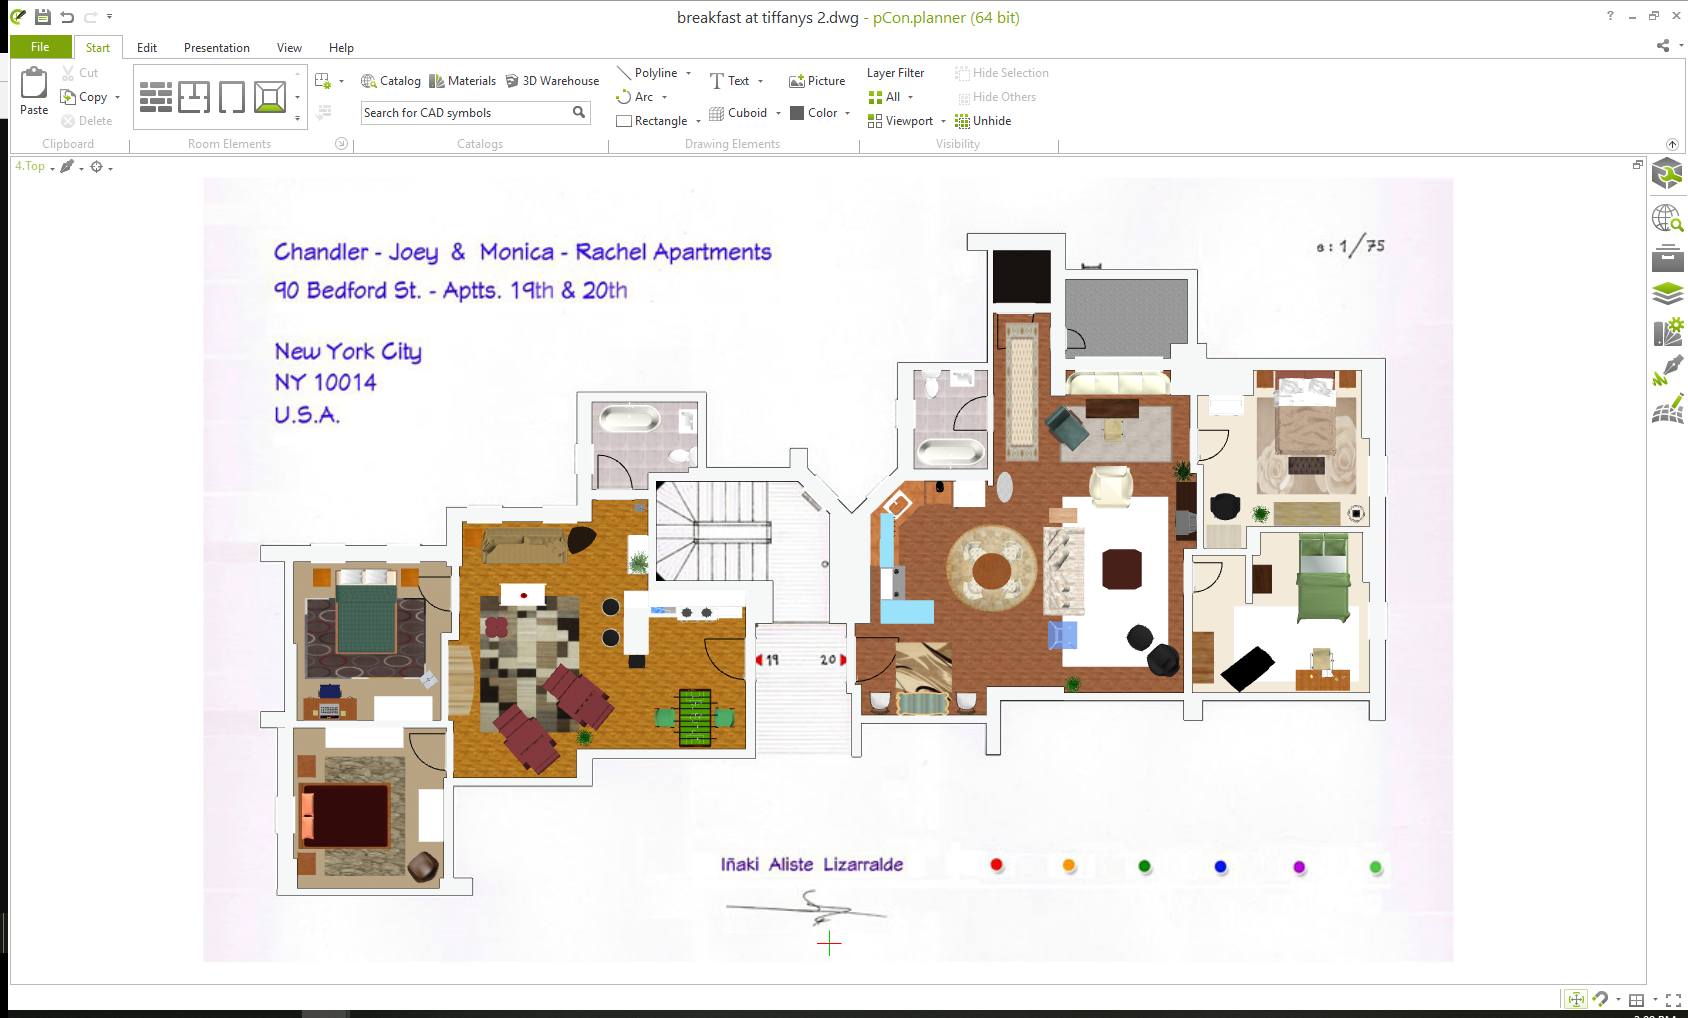This screenshot has height=1018, width=1688.
Task: Click the Copy button
Action: point(85,97)
